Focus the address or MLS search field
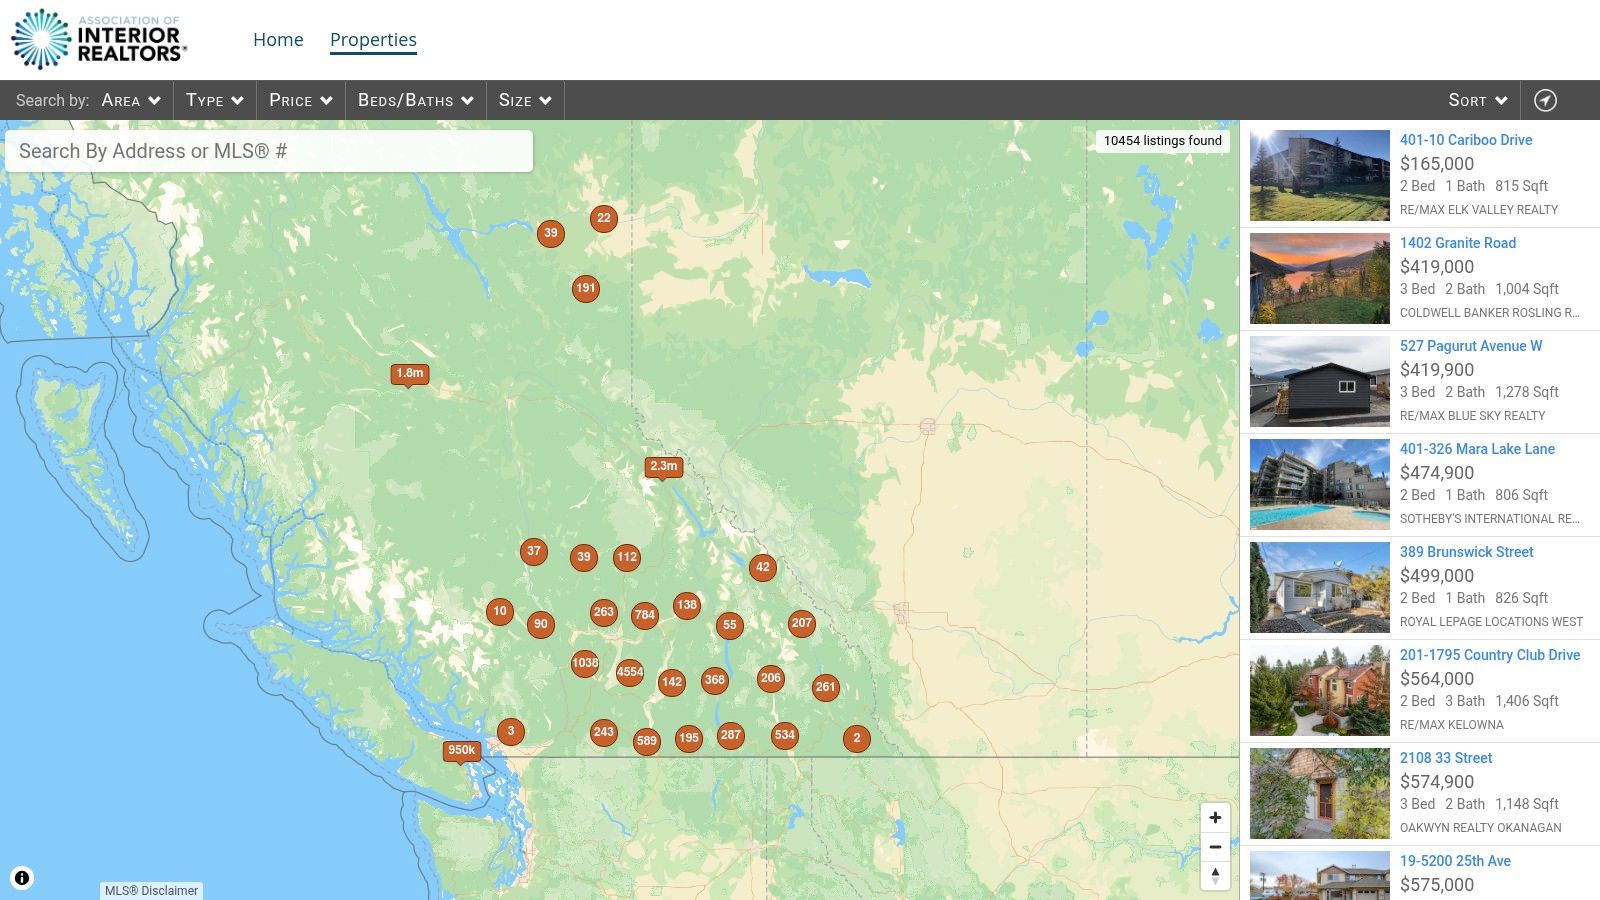Viewport: 1600px width, 900px height. (x=268, y=151)
